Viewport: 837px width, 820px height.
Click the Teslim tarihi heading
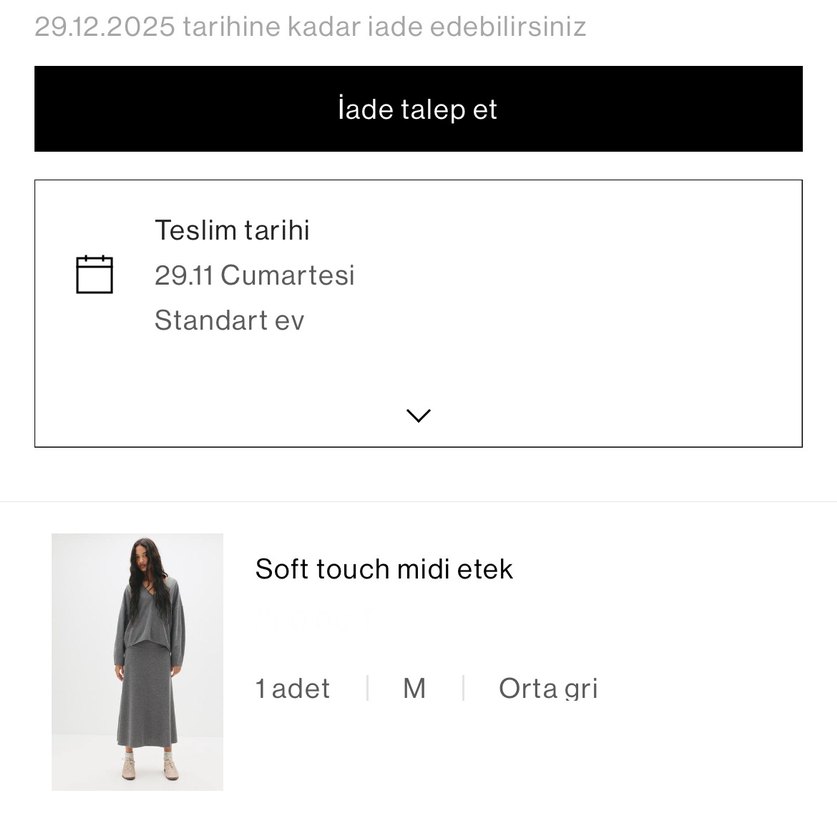[x=232, y=230]
